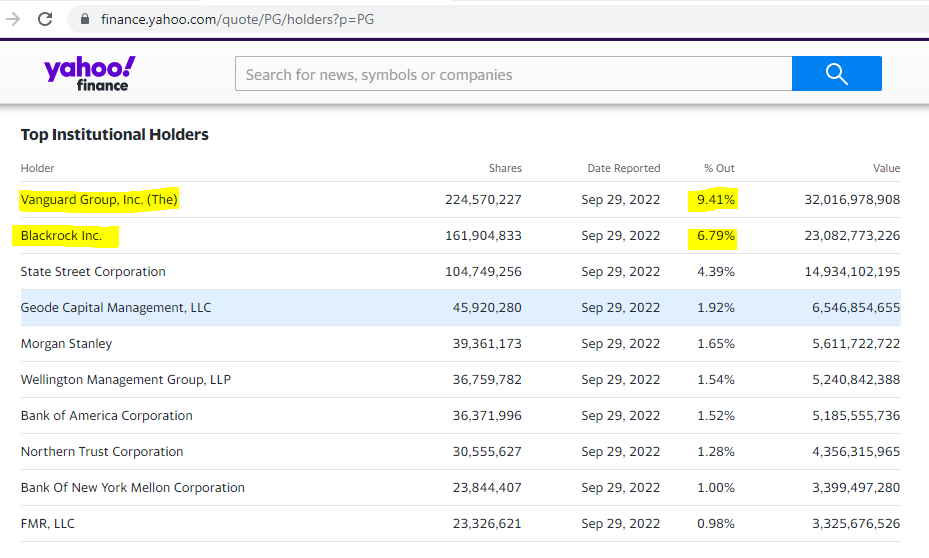This screenshot has height=558, width=929.
Task: Select Vanguard Group, Inc. (The) holder
Action: pyautogui.click(x=99, y=200)
